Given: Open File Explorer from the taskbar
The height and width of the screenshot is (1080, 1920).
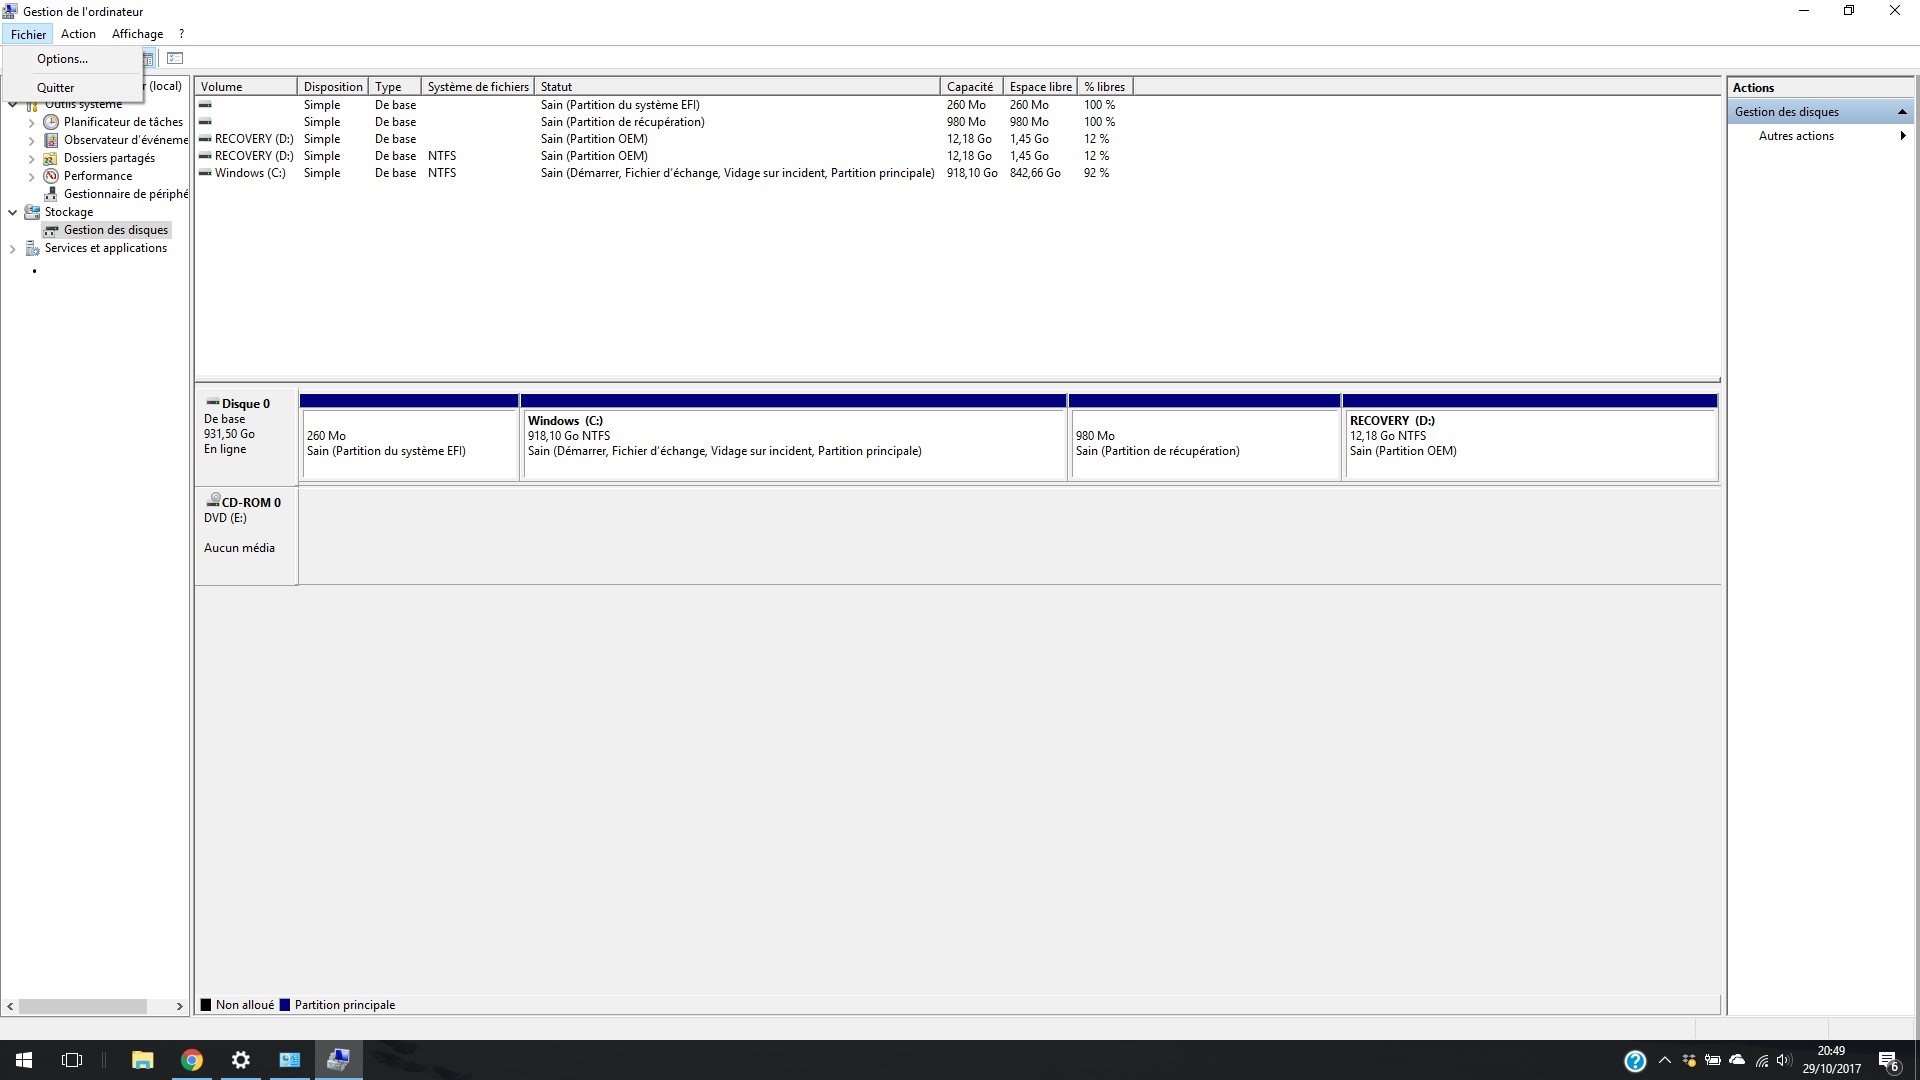Looking at the screenshot, I should (142, 1060).
